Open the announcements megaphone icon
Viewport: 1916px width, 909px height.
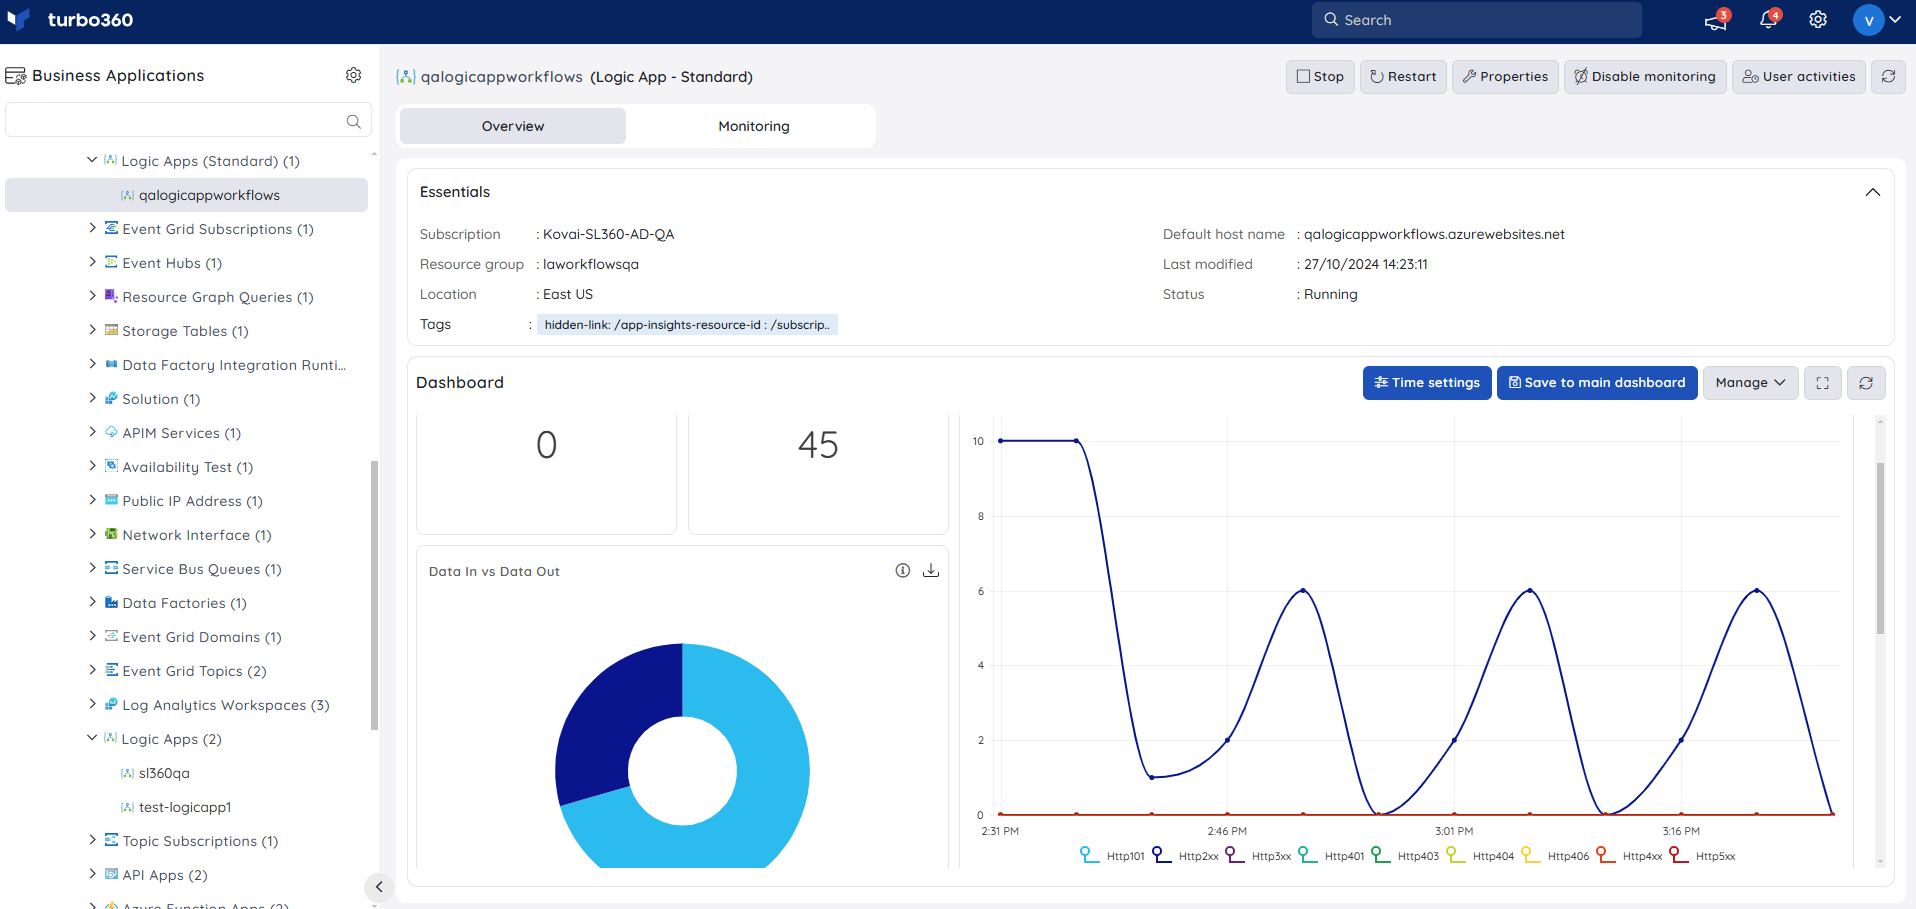click(x=1716, y=20)
